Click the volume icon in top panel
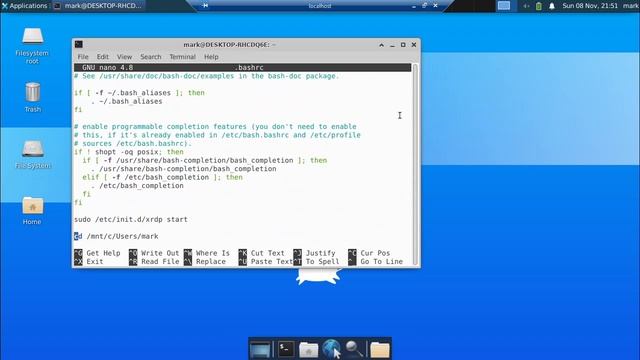The width and height of the screenshot is (640, 360). 526,6
